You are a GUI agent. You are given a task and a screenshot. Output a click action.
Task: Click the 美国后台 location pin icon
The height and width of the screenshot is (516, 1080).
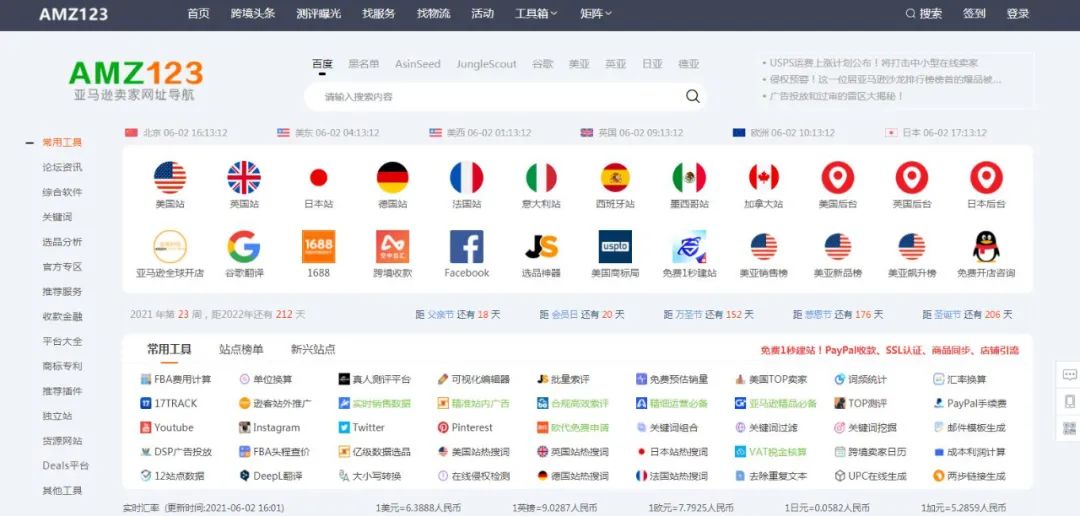coord(838,178)
